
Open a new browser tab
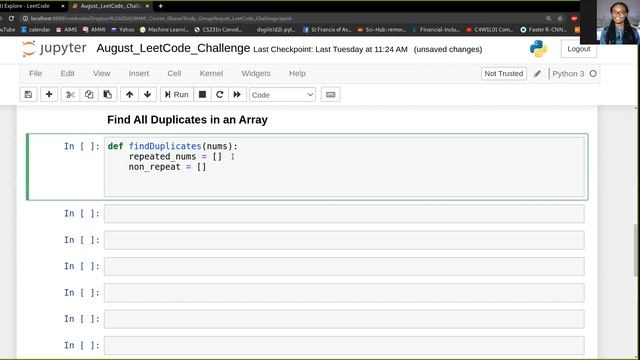160,6
